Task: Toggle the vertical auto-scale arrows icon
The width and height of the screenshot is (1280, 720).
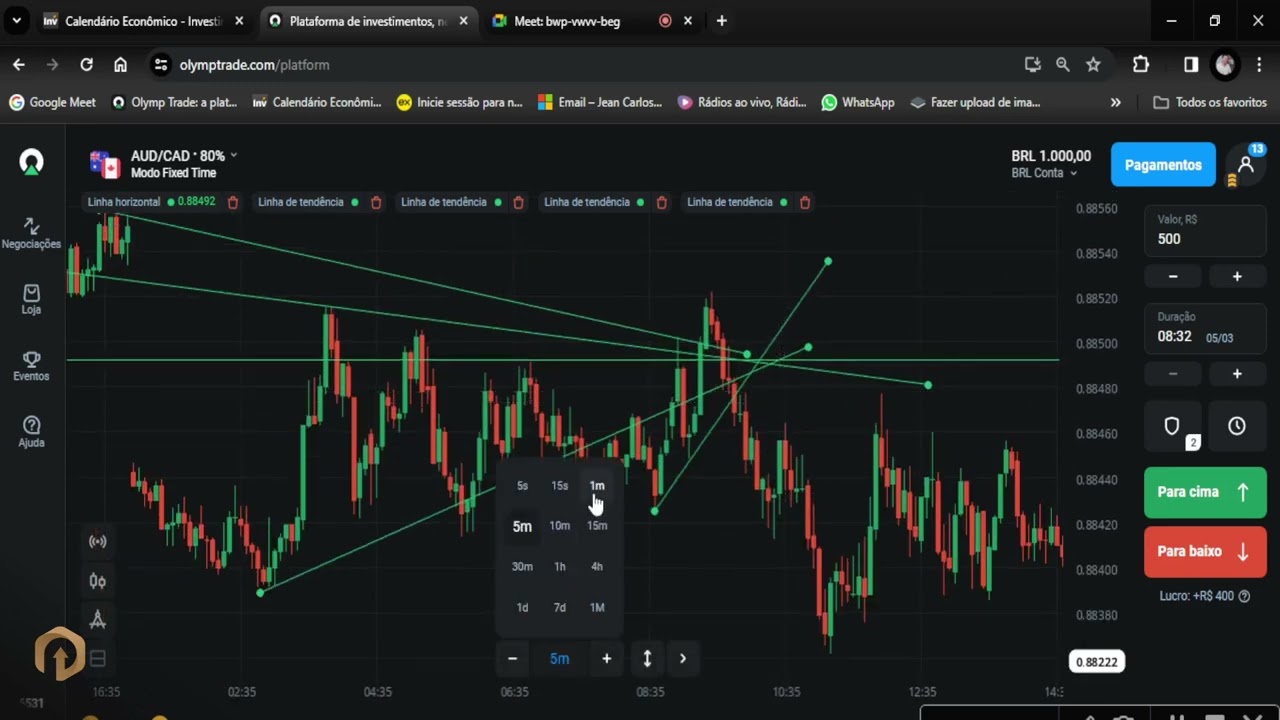Action: (x=647, y=658)
